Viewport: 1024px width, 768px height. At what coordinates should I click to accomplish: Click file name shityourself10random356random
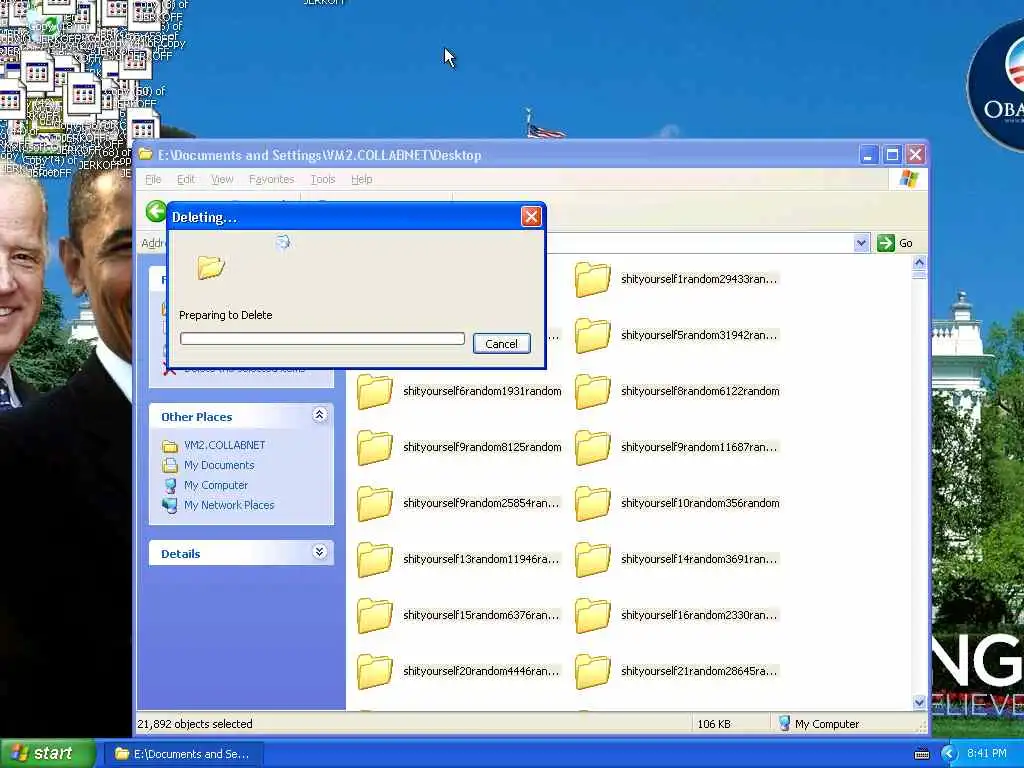(x=700, y=503)
